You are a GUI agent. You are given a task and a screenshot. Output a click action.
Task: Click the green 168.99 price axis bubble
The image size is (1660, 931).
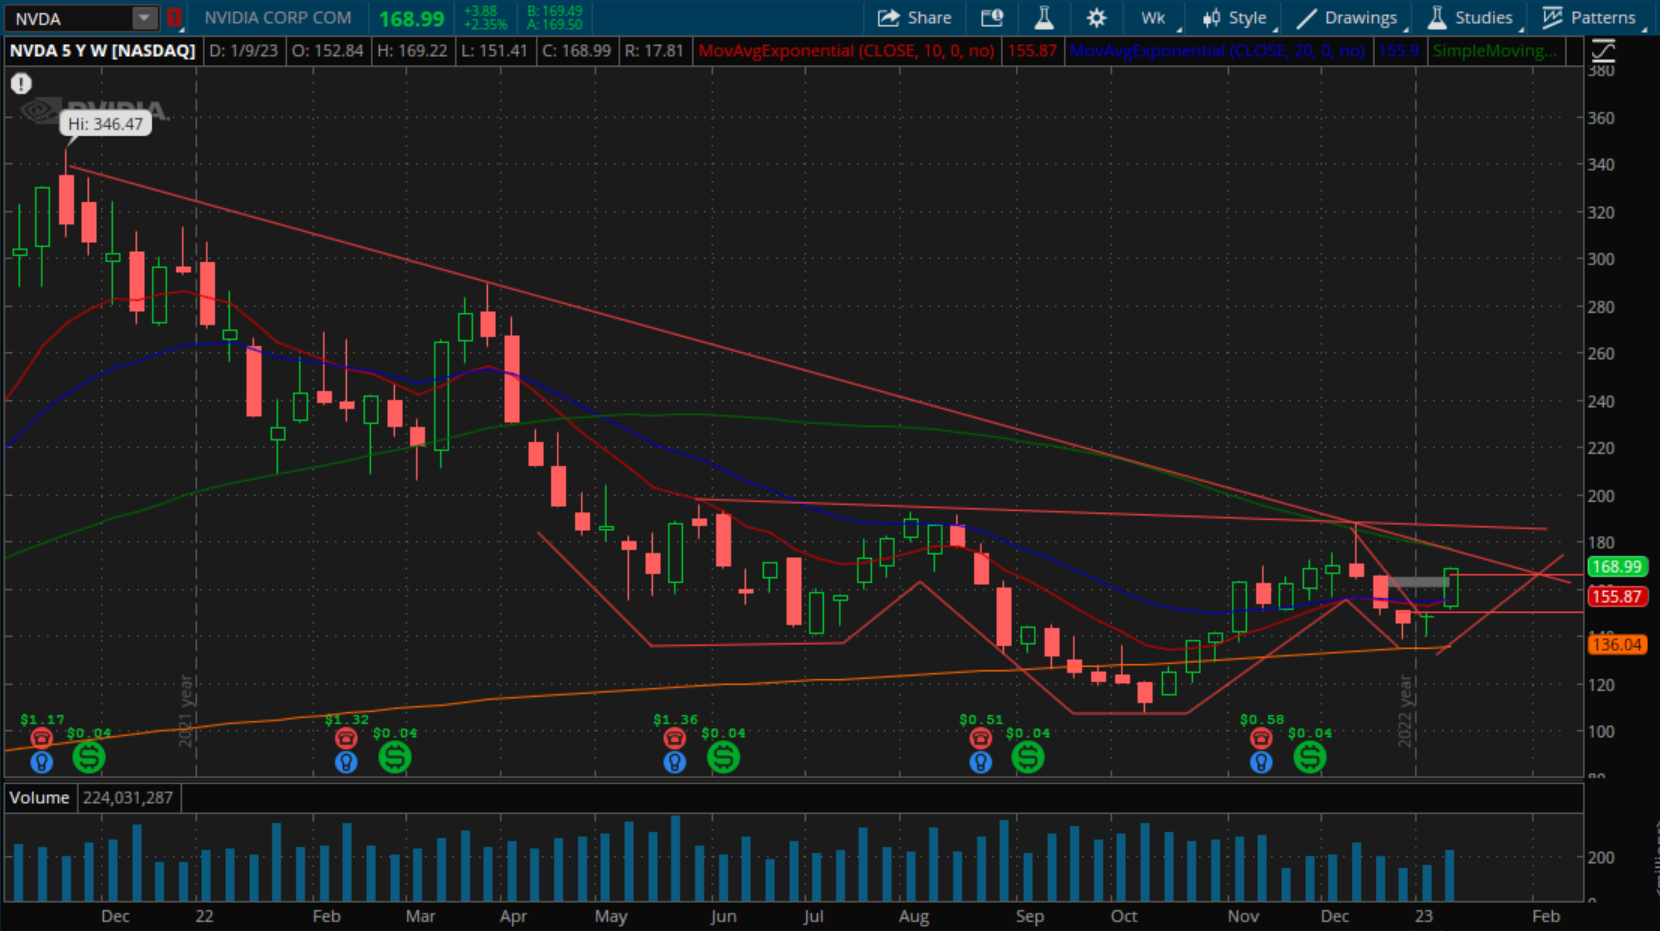pos(1617,567)
